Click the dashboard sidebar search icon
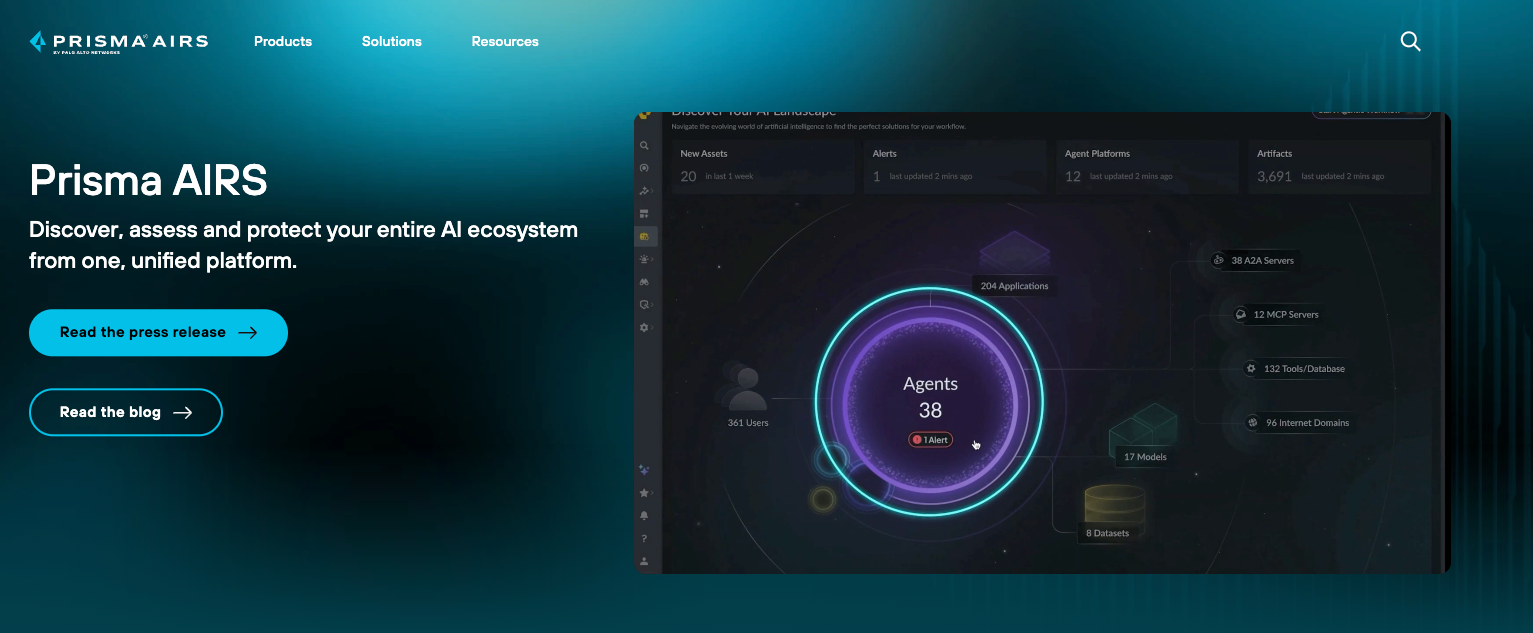1533x633 pixels. point(645,146)
